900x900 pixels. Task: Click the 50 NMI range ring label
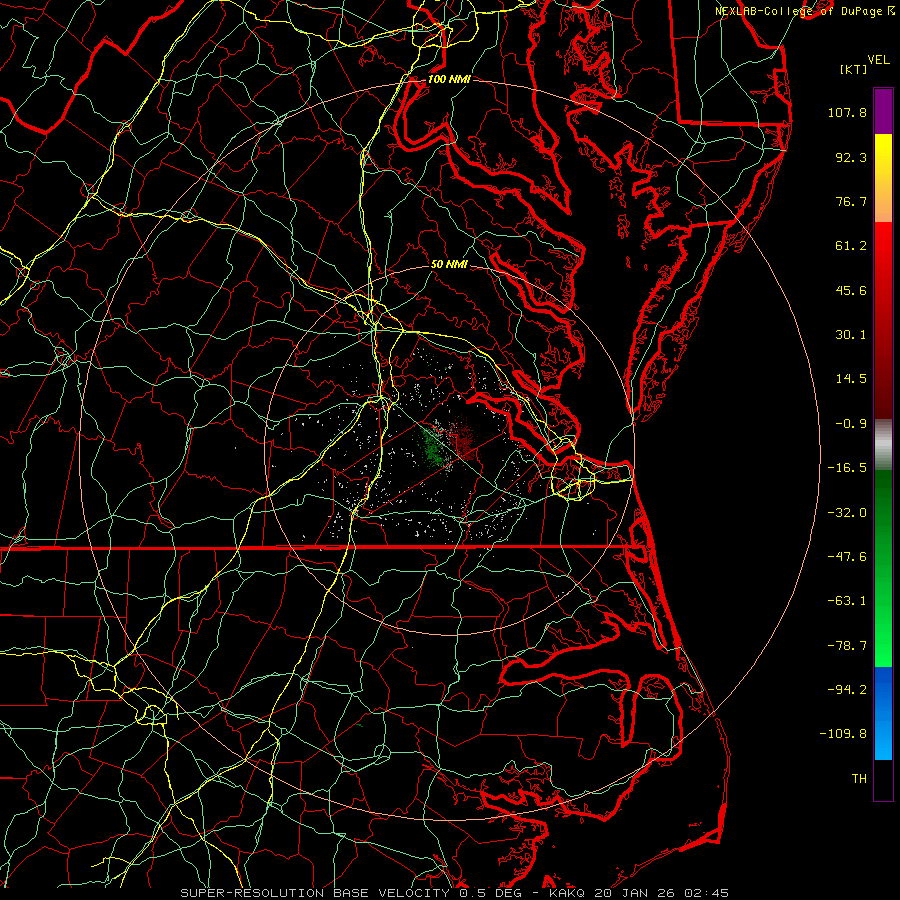(449, 264)
